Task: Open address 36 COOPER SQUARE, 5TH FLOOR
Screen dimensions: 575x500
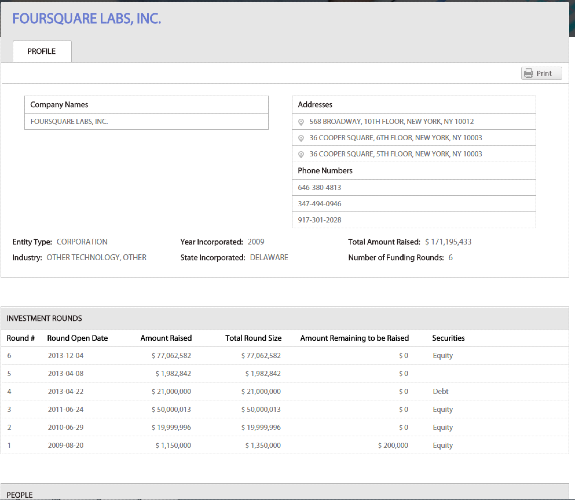Action: pos(396,154)
